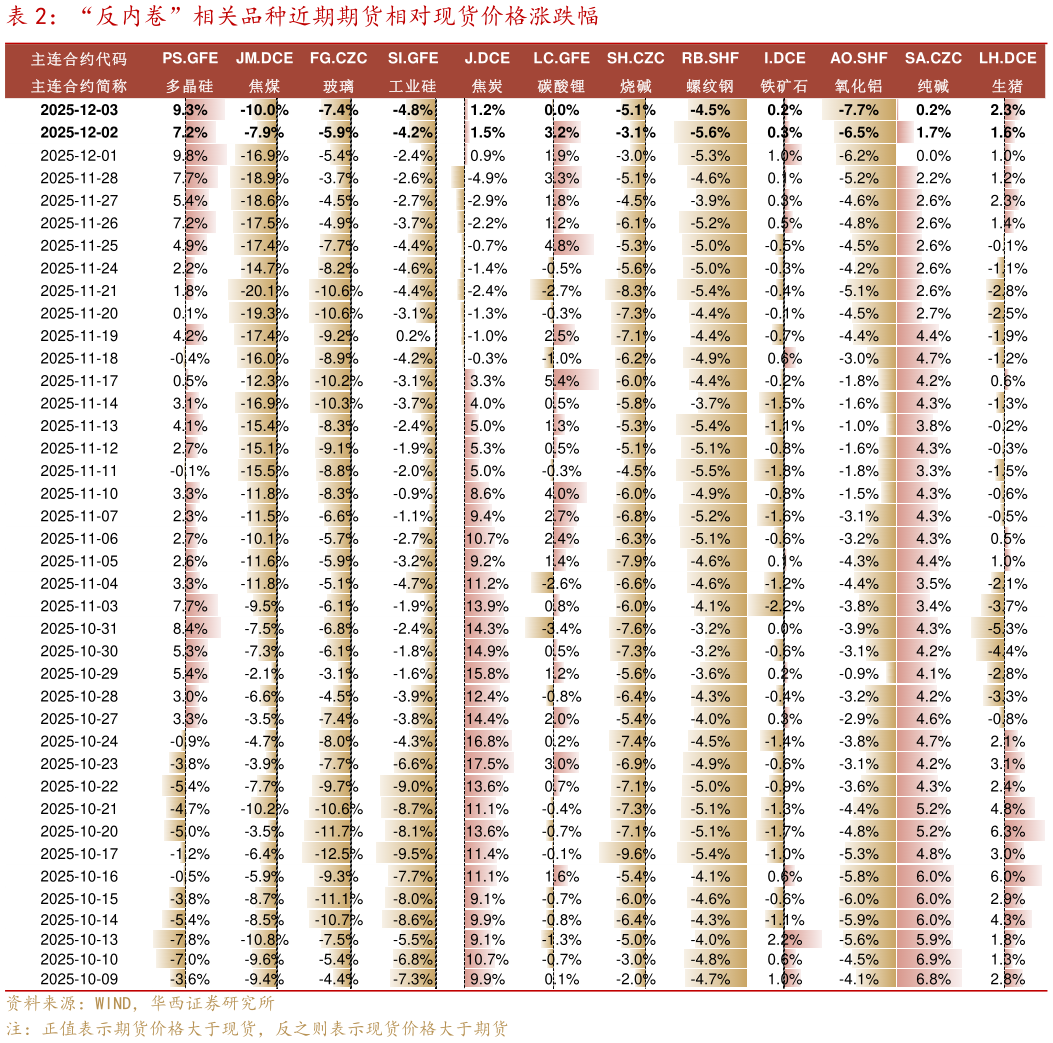Click the J.DCE value for 2025-10-23
The height and width of the screenshot is (1043, 1053).
click(x=487, y=762)
